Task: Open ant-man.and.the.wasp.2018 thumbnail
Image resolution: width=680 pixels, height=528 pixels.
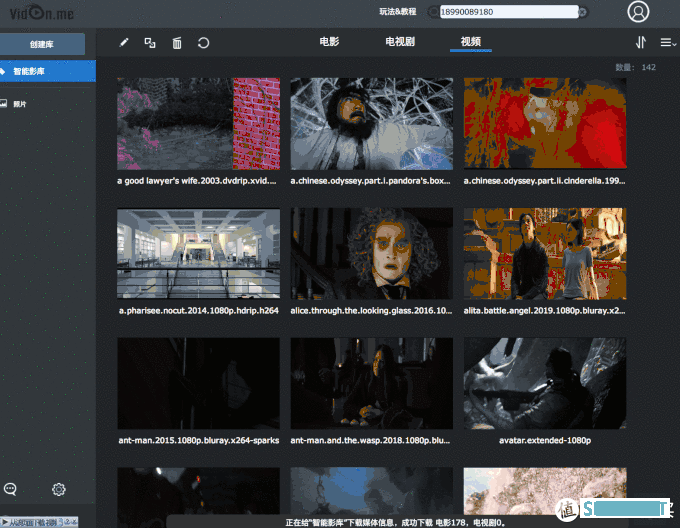Action: point(372,384)
